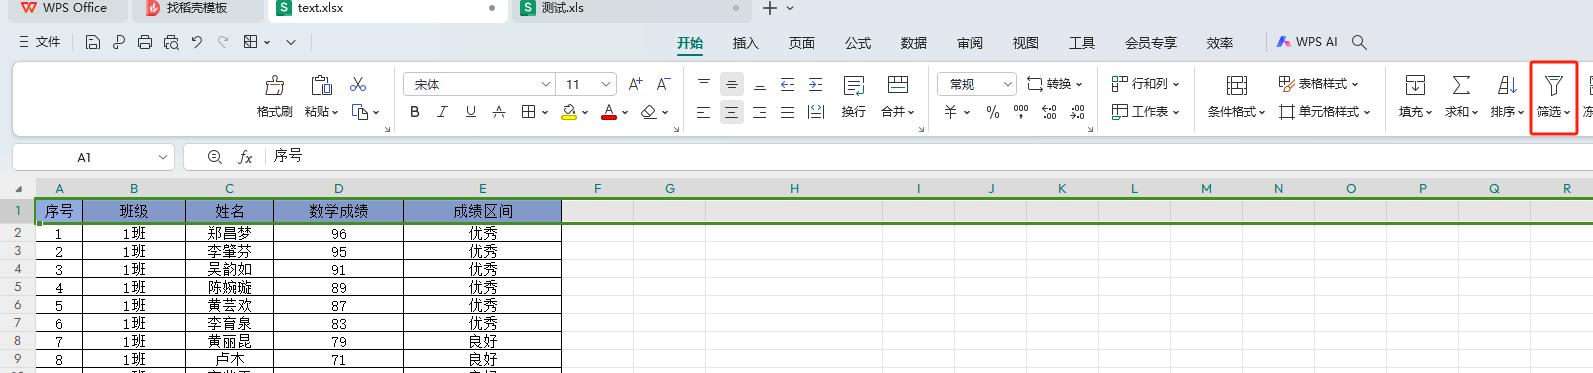Undo the last action

click(x=197, y=42)
